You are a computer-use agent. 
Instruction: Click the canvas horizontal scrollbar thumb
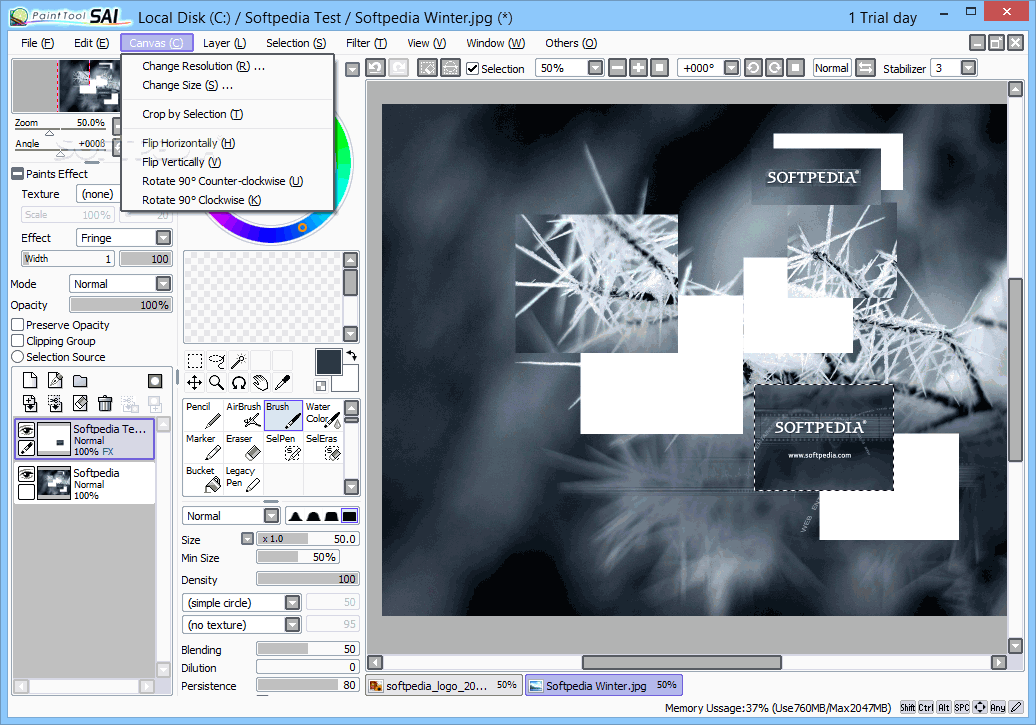tap(682, 662)
